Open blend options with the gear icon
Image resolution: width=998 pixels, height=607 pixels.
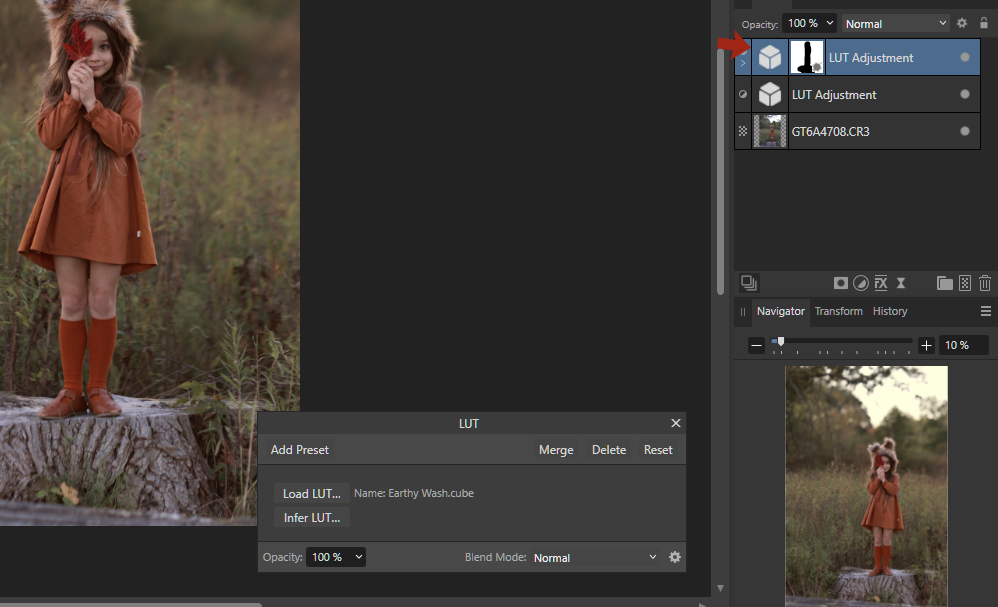click(961, 22)
